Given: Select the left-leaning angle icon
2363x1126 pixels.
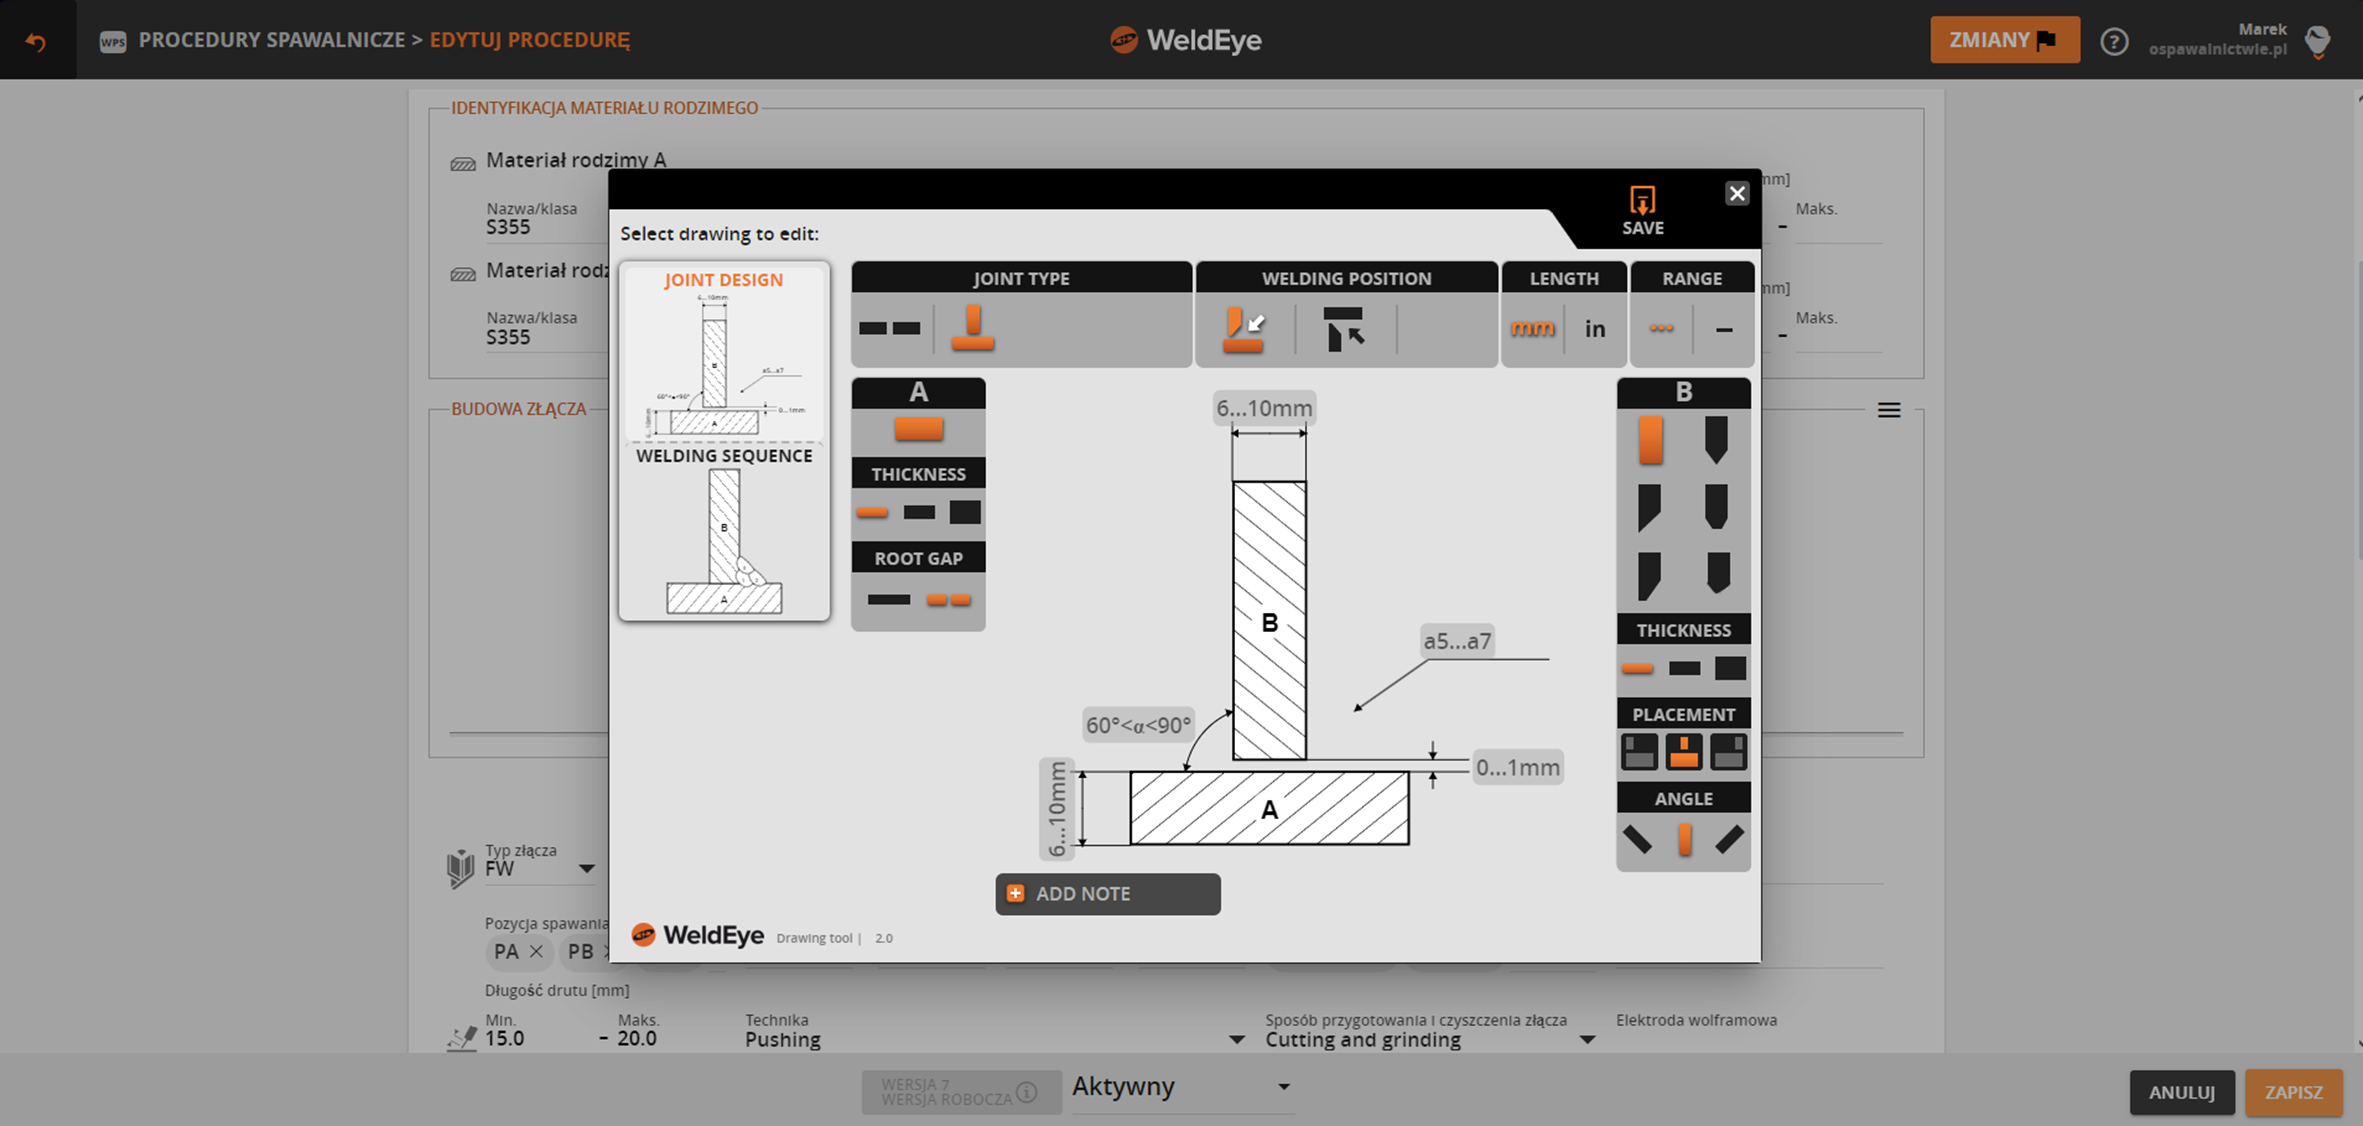Looking at the screenshot, I should pos(1637,839).
